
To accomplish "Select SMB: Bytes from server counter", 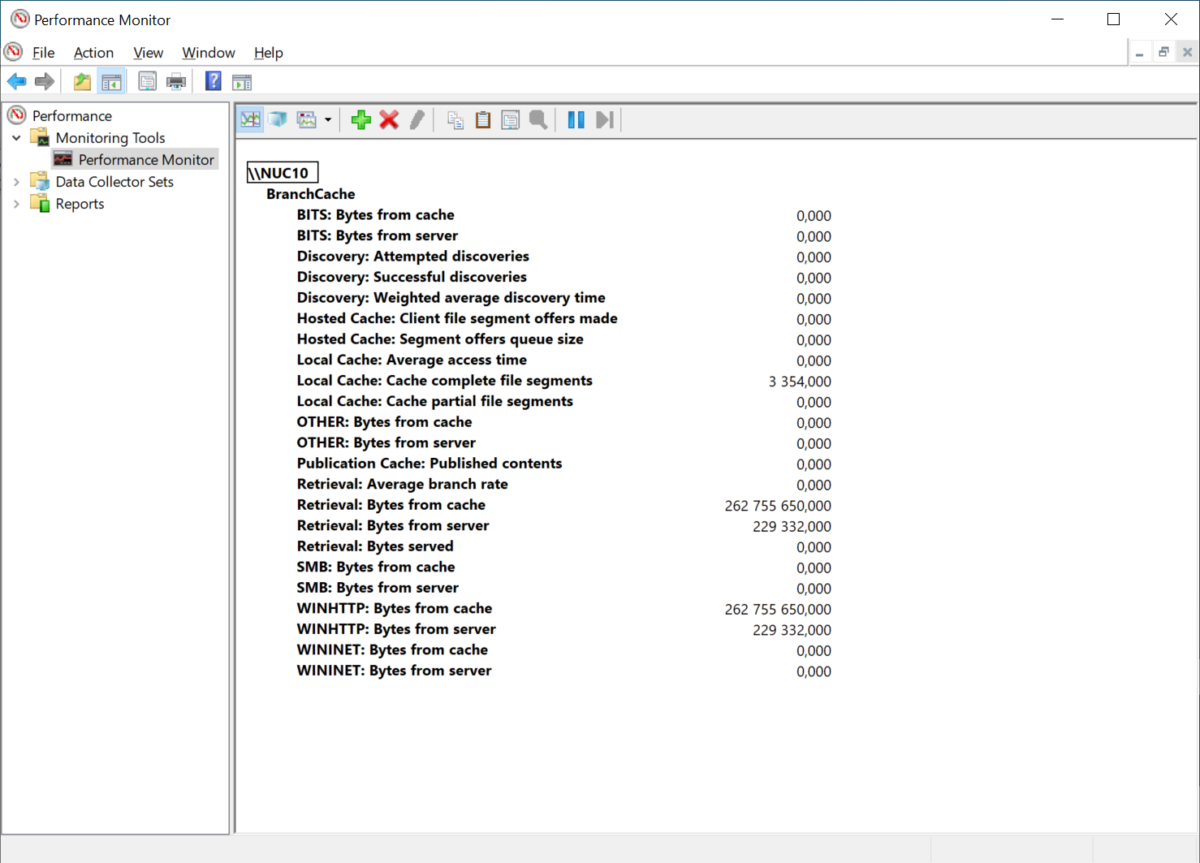I will click(378, 588).
